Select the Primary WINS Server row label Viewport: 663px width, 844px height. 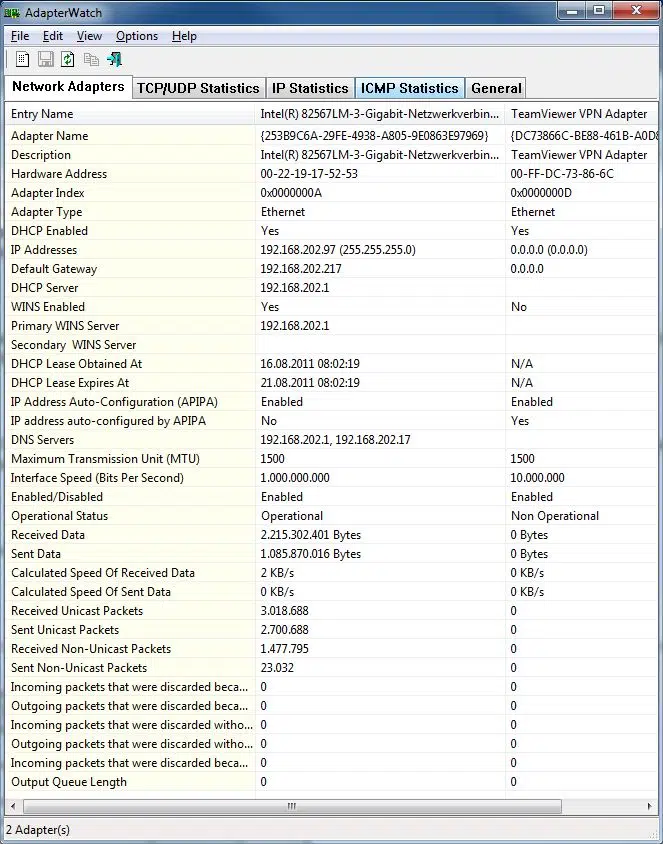pos(65,326)
